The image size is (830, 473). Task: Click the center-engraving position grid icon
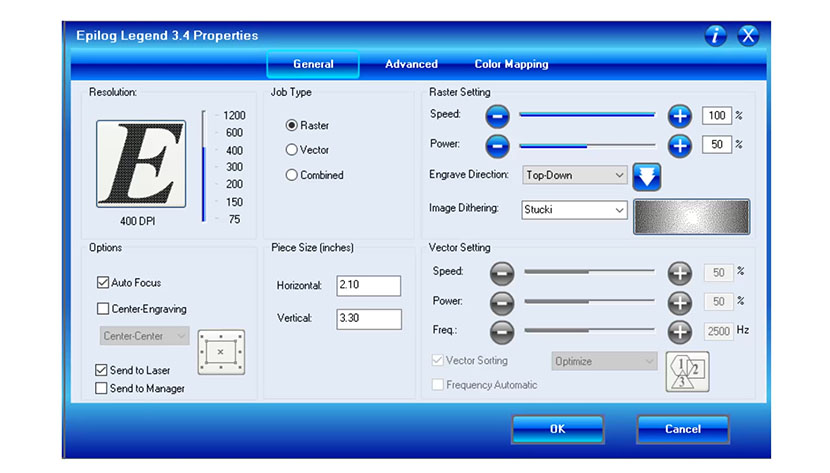pos(220,351)
